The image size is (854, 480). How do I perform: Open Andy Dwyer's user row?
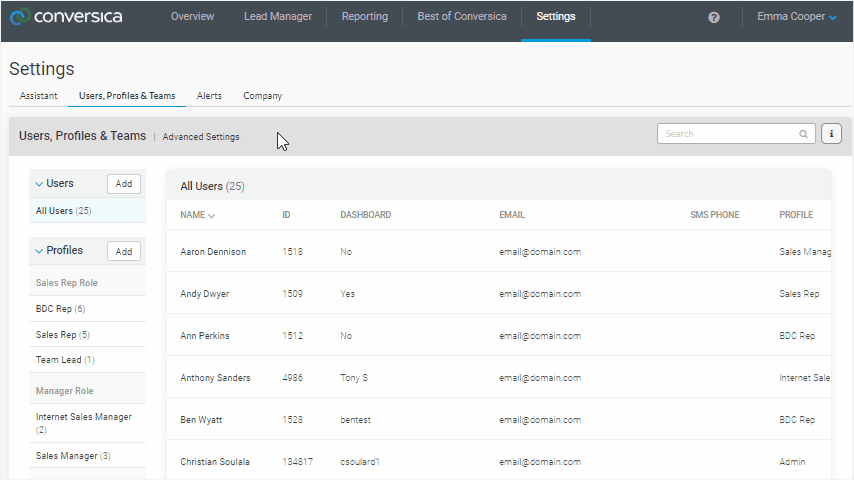pyautogui.click(x=205, y=294)
